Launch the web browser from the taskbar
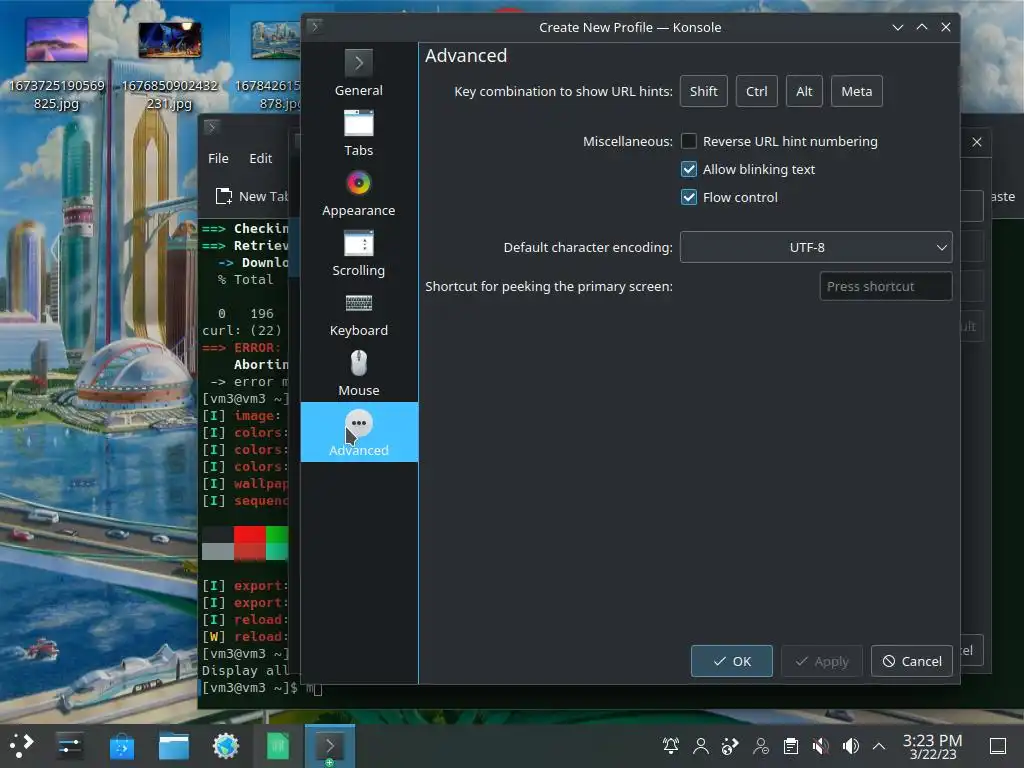This screenshot has height=768, width=1024. (226, 746)
